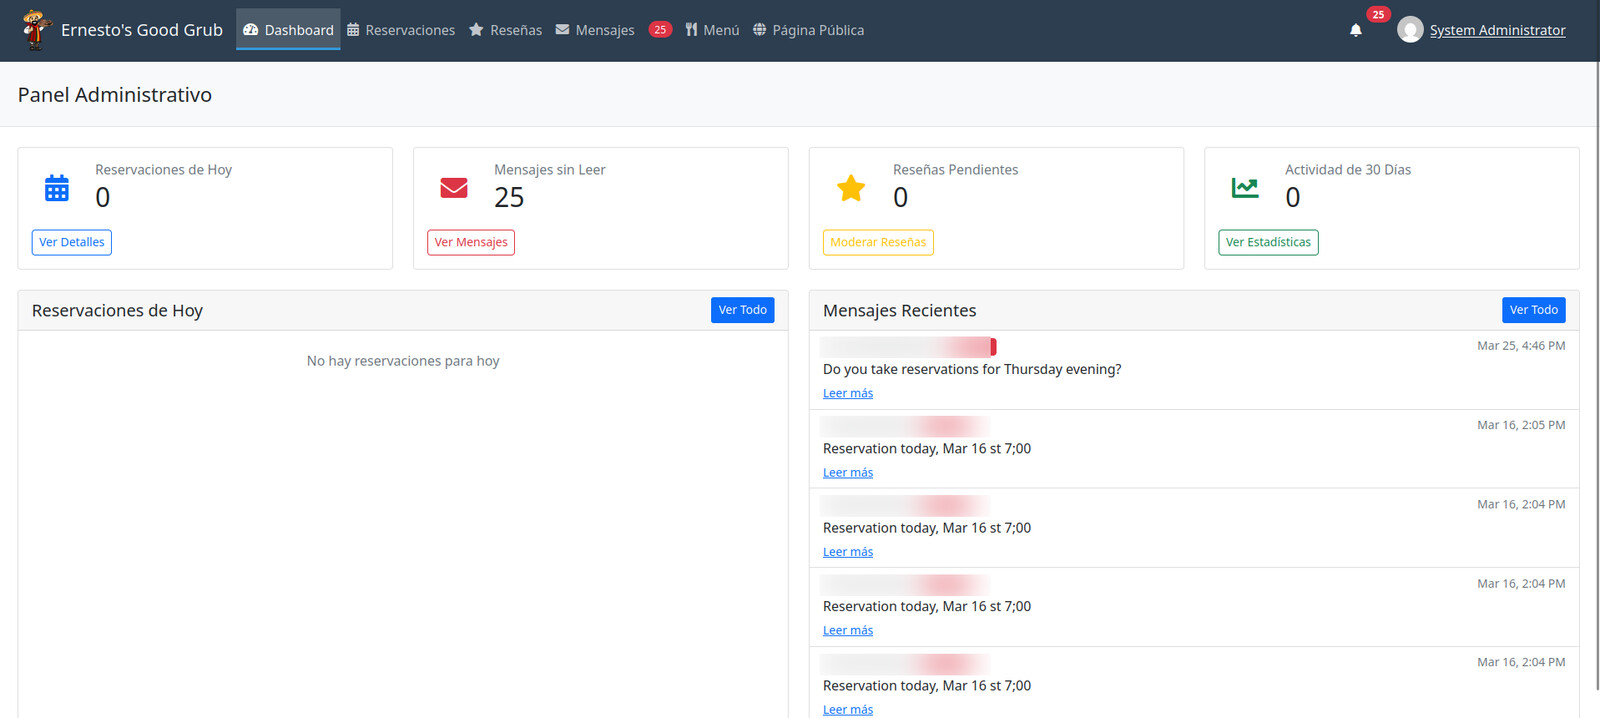The image size is (1600, 718).
Task: Open Leer más for the Mar 16, 2:05 PM message
Action: [x=848, y=472]
